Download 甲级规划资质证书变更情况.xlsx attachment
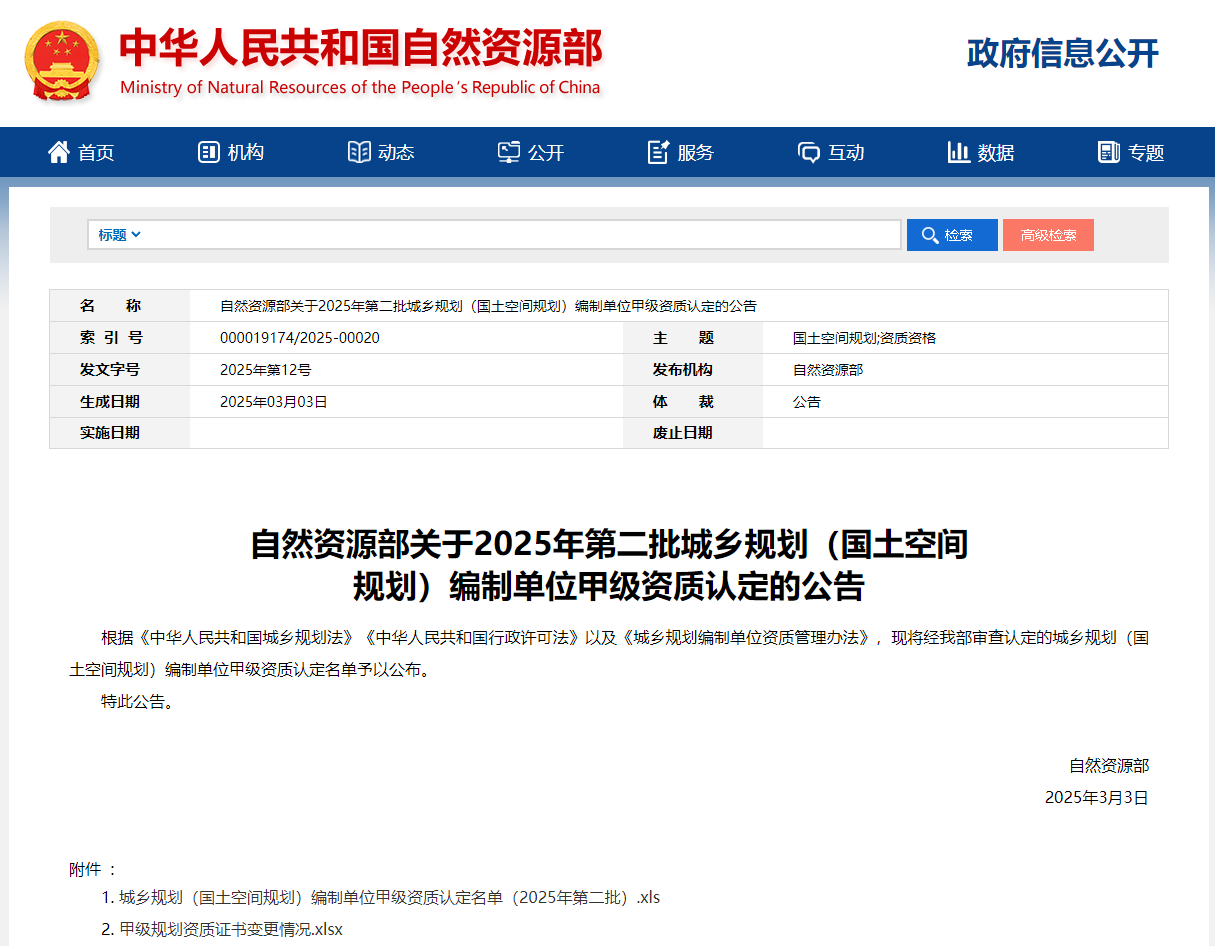1215x946 pixels. [231, 929]
